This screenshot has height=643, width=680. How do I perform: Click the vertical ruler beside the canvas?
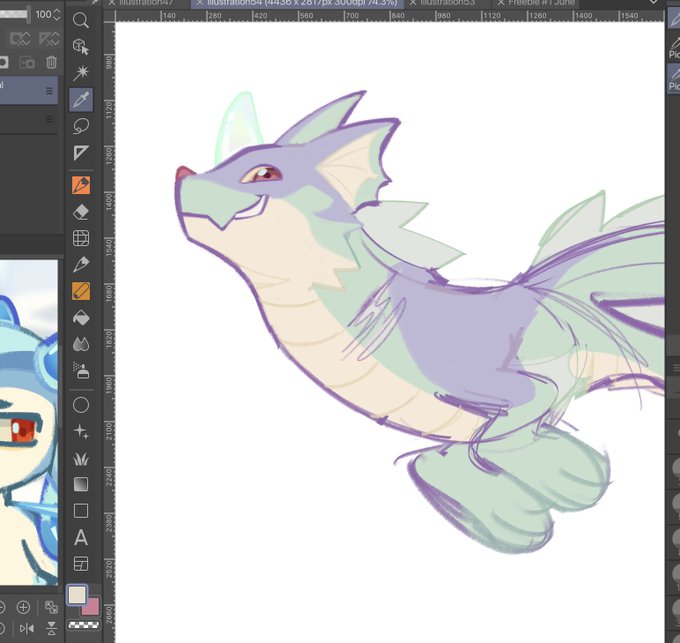pos(109,332)
